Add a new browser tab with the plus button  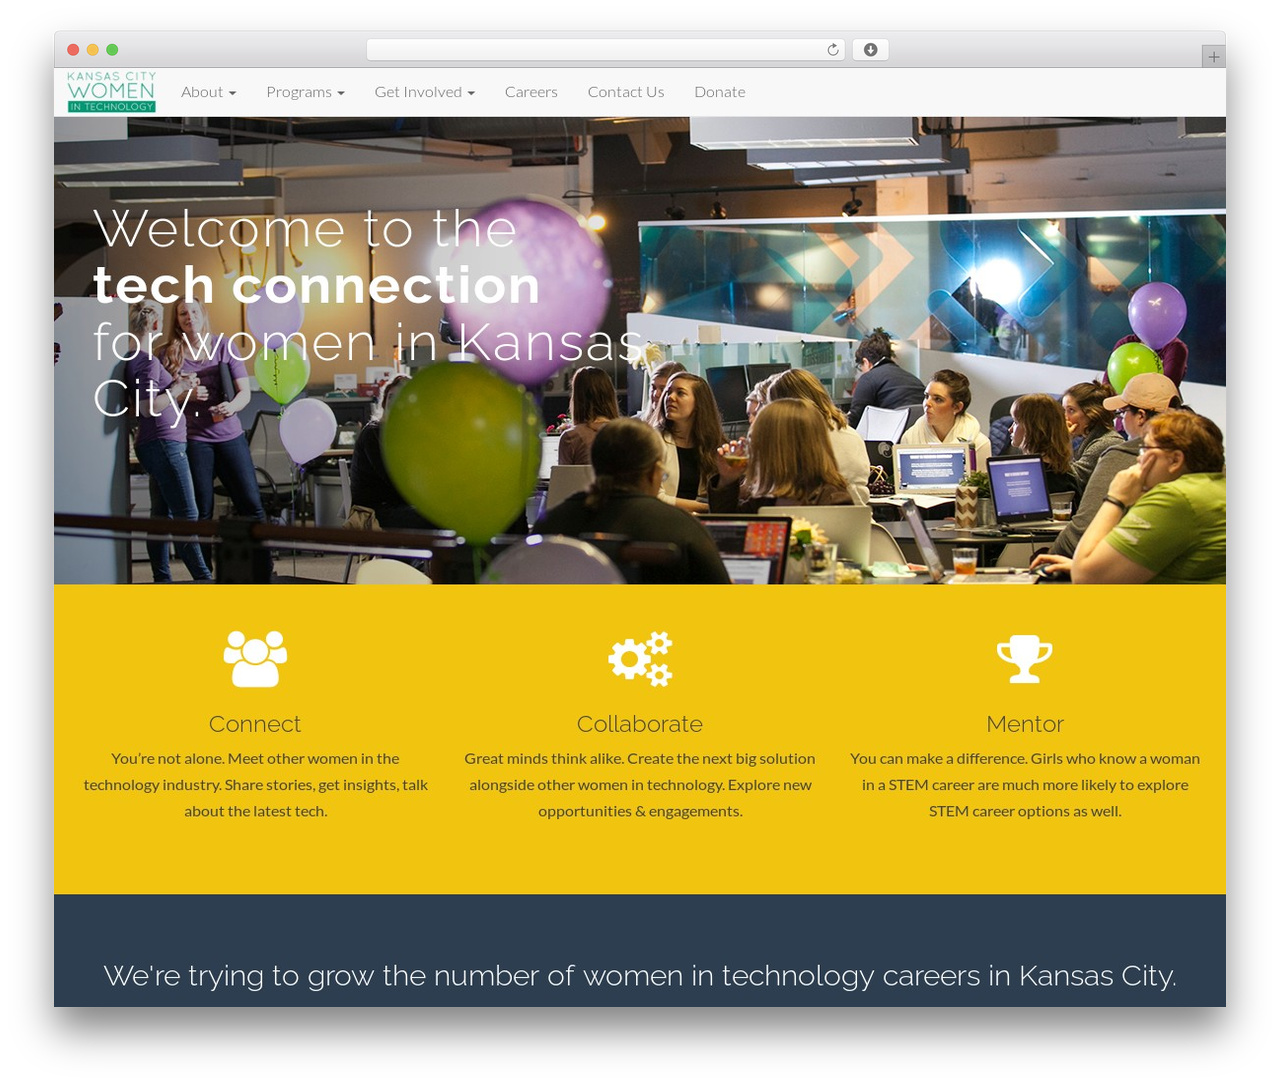click(x=1213, y=57)
